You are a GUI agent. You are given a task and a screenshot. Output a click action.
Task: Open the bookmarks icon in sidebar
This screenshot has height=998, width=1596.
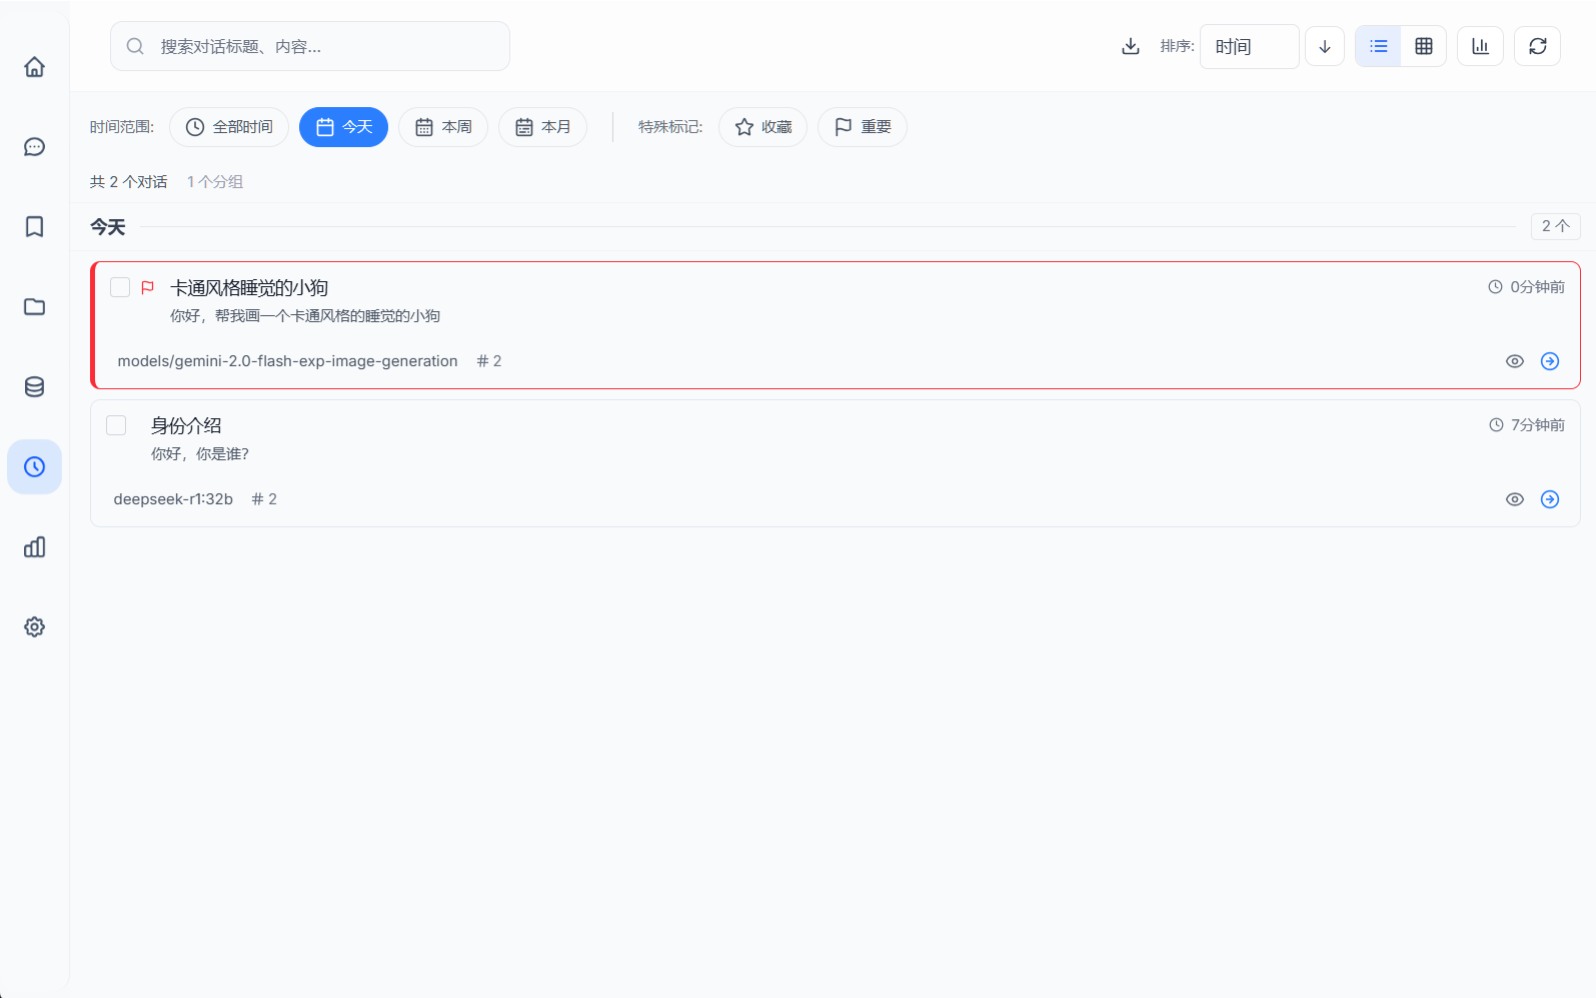(x=34, y=227)
